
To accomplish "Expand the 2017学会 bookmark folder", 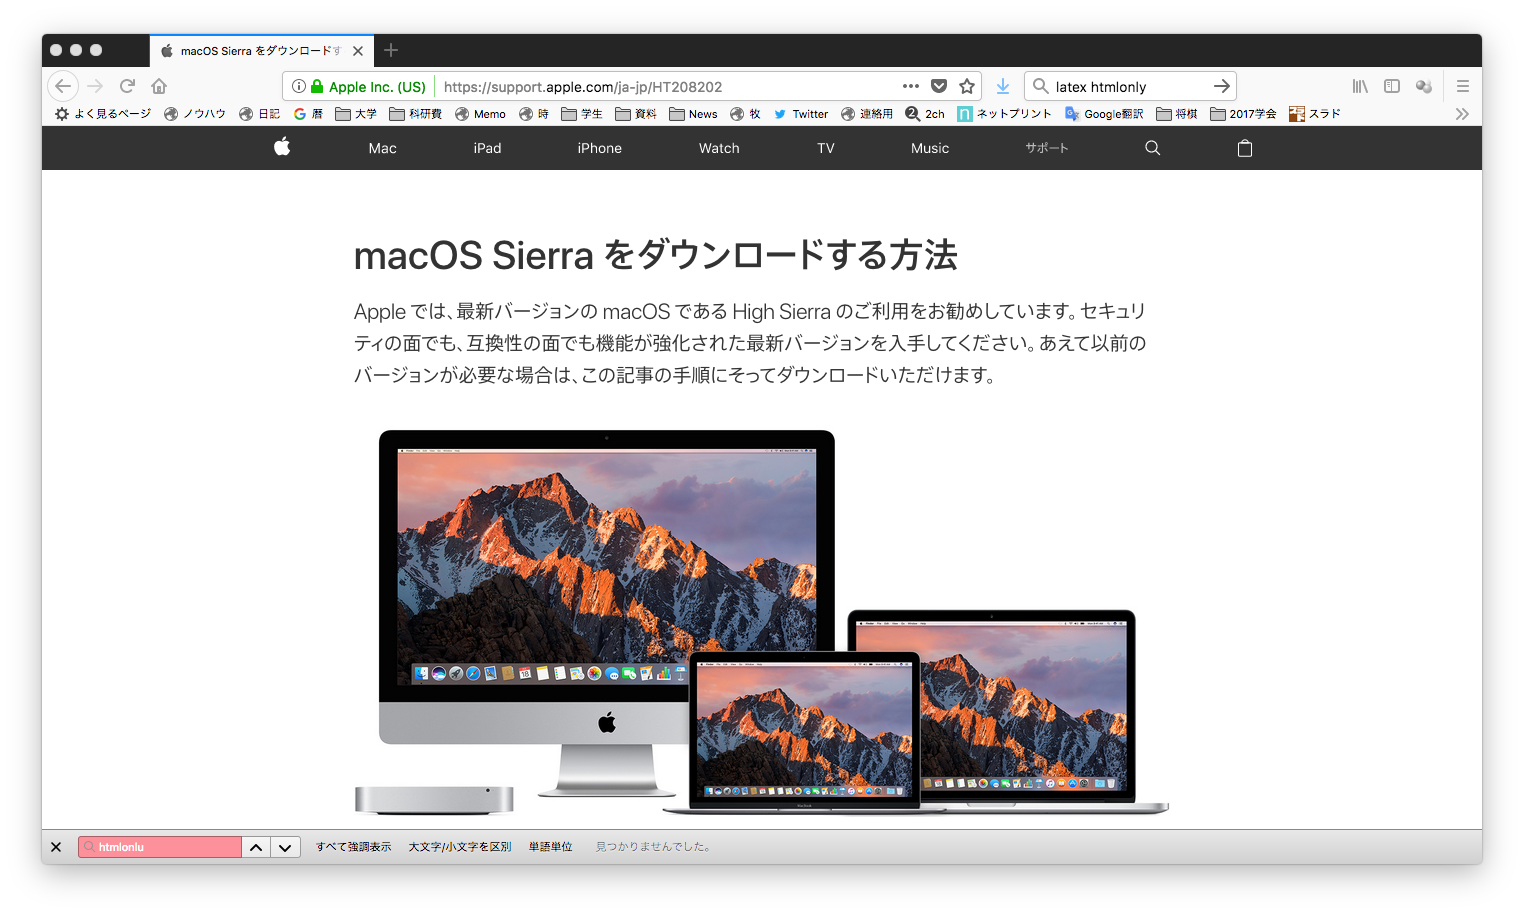I will pos(1243,114).
